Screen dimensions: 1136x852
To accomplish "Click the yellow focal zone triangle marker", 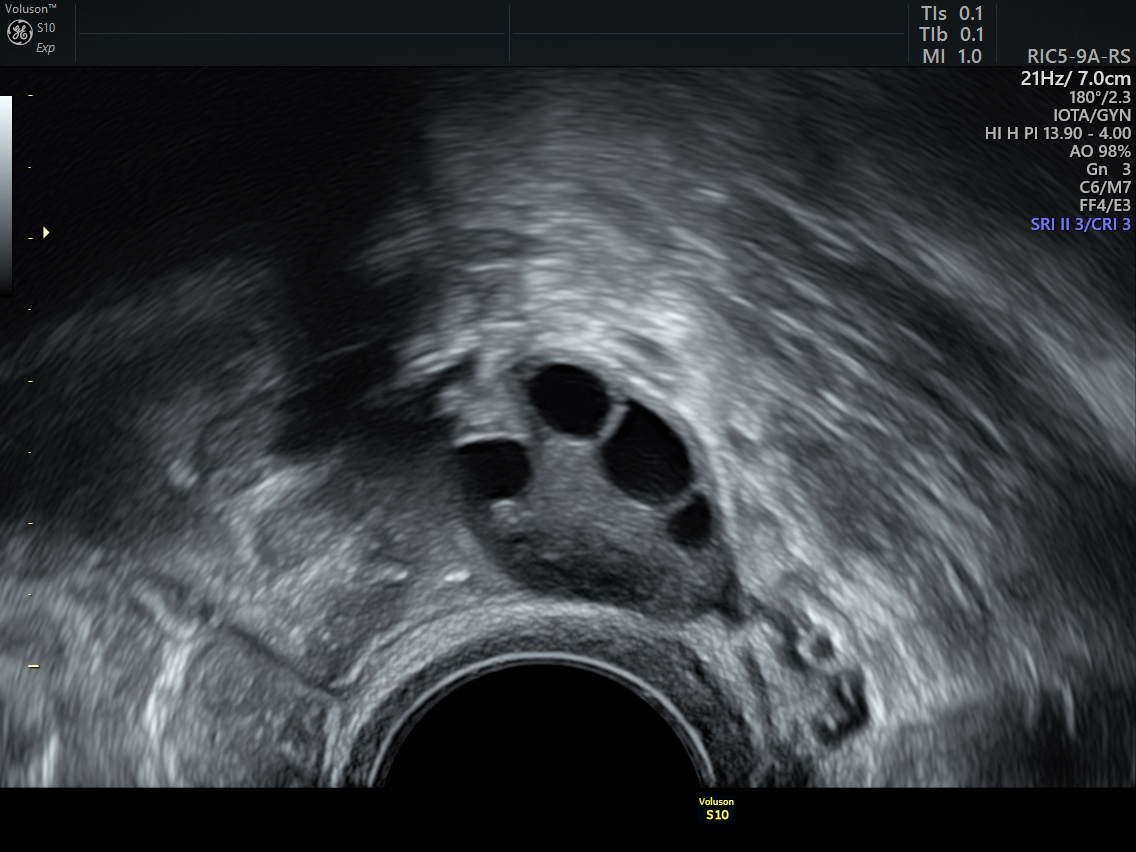I will pyautogui.click(x=46, y=233).
